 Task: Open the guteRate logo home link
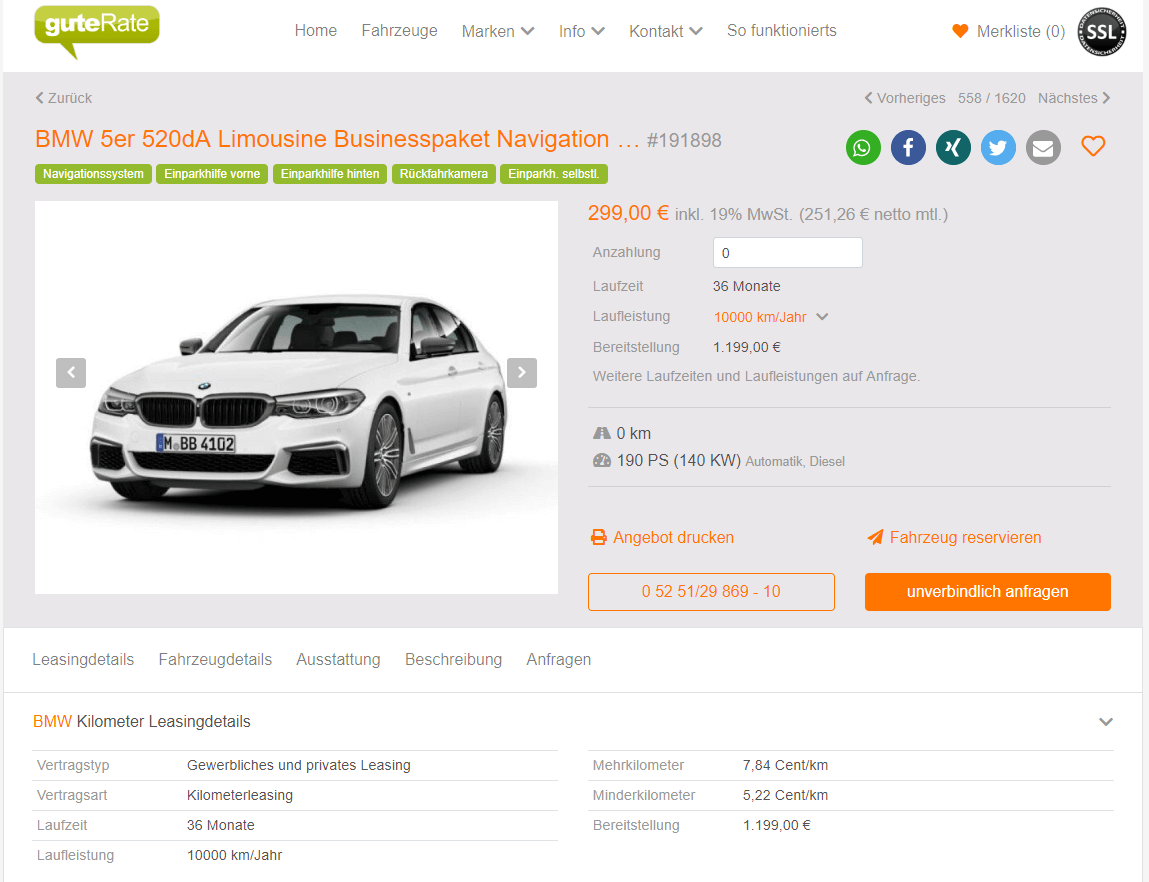pyautogui.click(x=97, y=31)
